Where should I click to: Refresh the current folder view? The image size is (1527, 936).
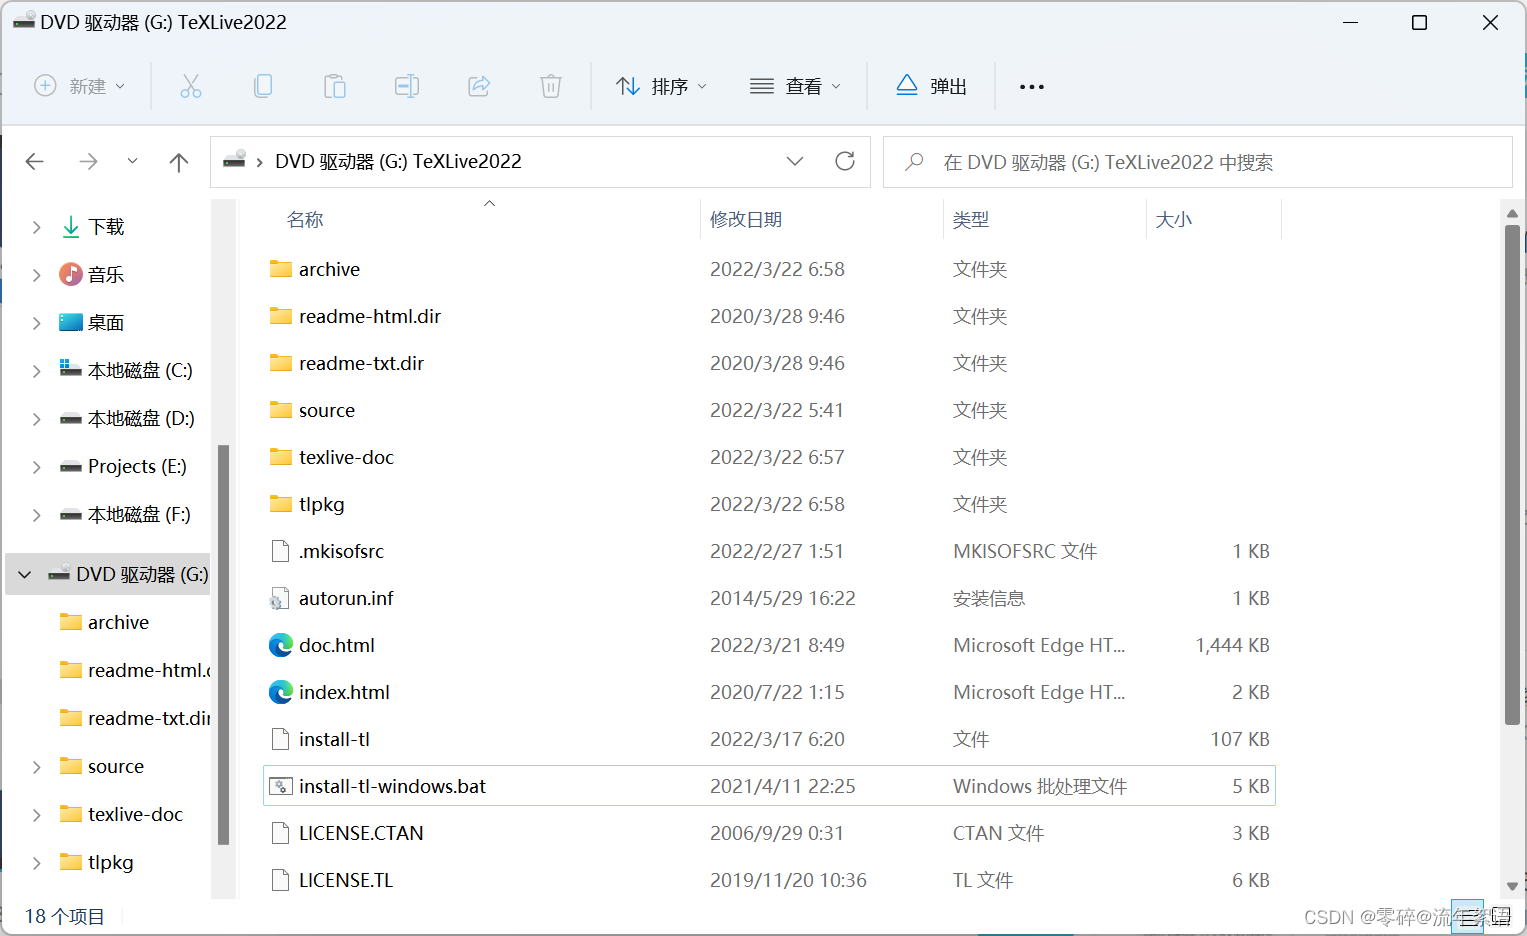tap(845, 161)
